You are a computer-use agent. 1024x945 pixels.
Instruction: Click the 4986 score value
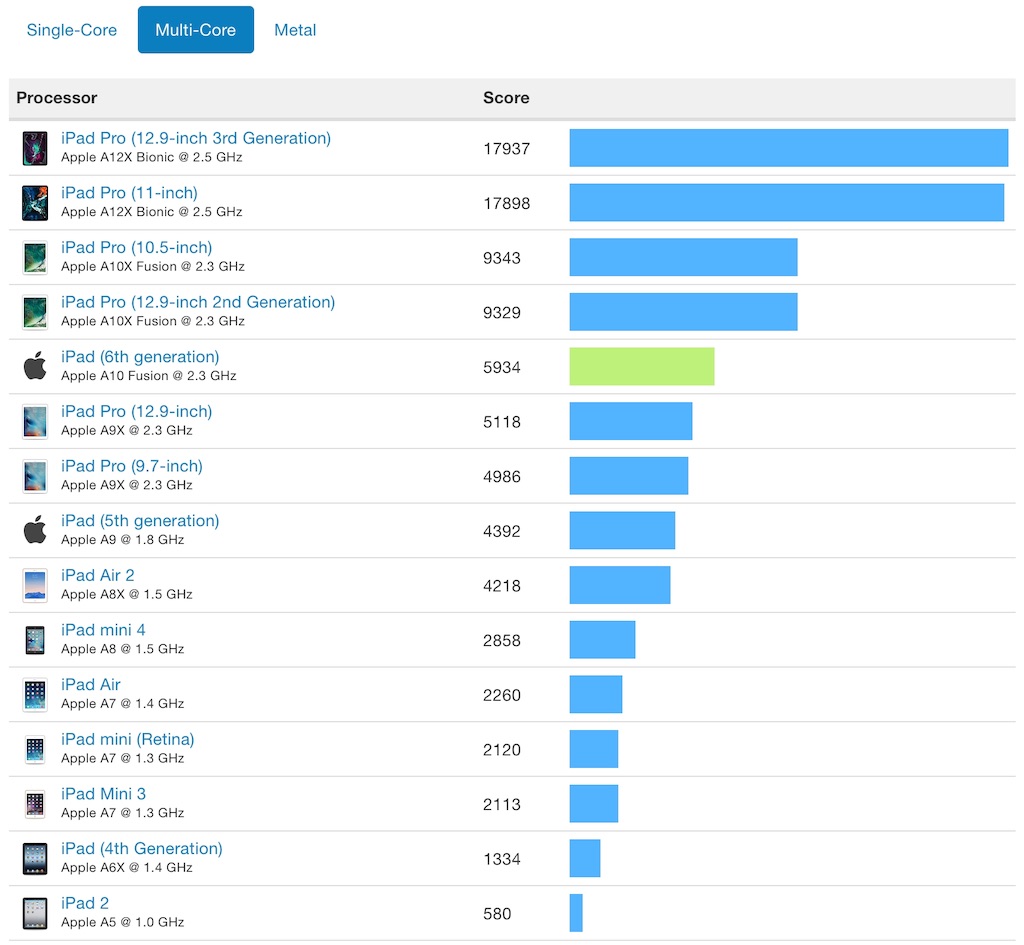pos(502,477)
